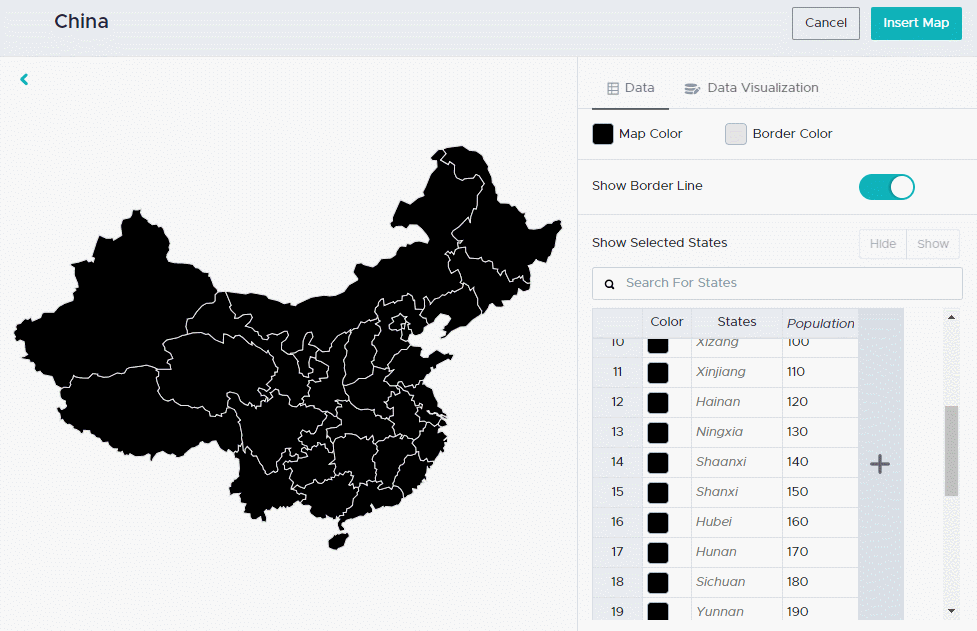The width and height of the screenshot is (977, 631).
Task: Click Hainan island on the map
Action: tap(338, 541)
